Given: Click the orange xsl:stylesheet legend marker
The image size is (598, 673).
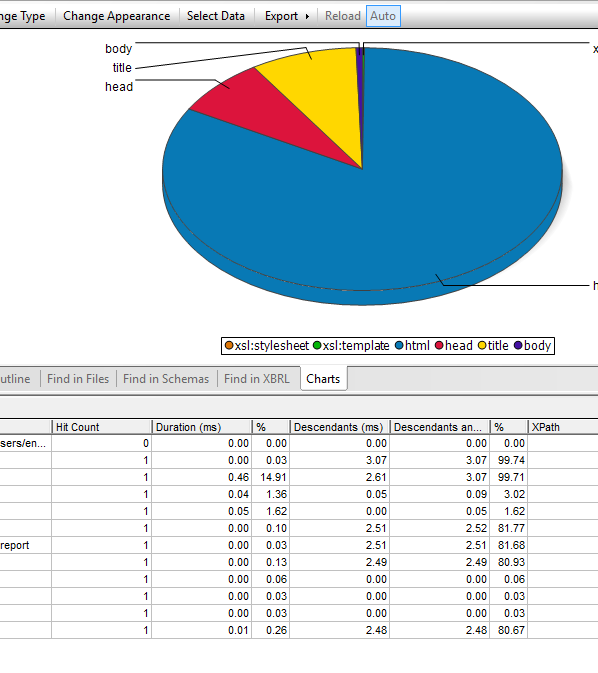Looking at the screenshot, I should click(229, 346).
